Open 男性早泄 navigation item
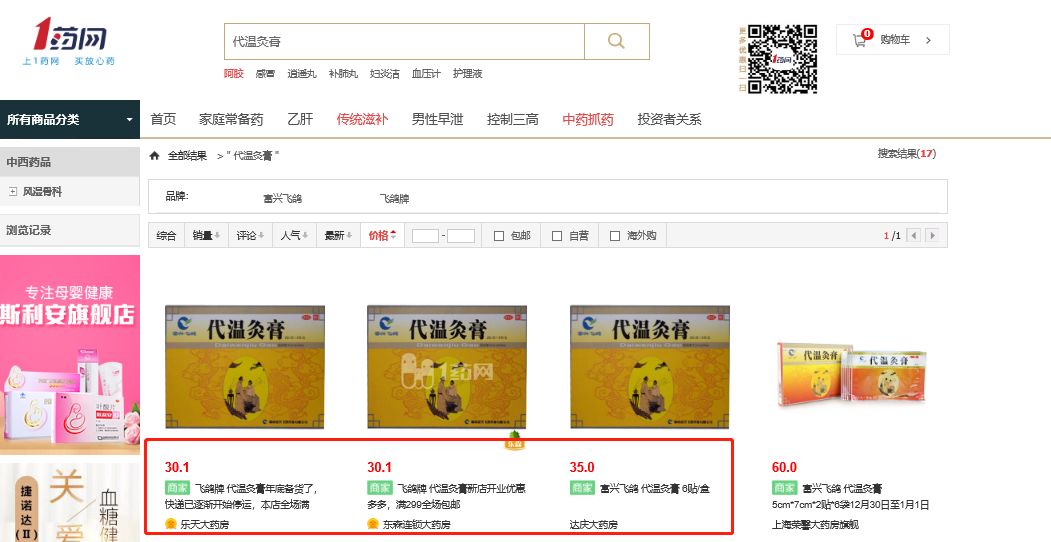 (x=437, y=119)
